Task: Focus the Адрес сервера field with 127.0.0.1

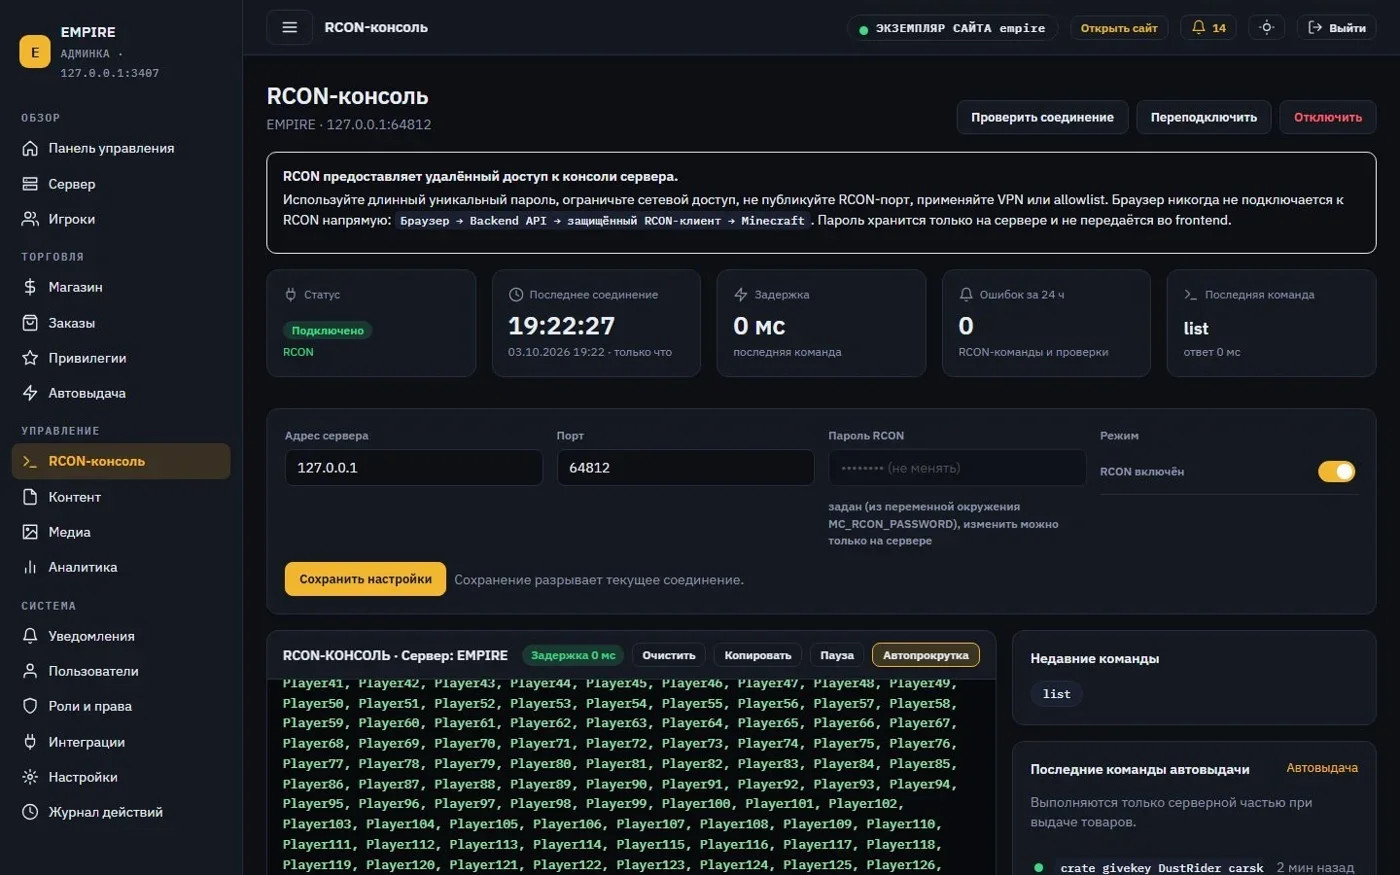Action: [x=413, y=468]
